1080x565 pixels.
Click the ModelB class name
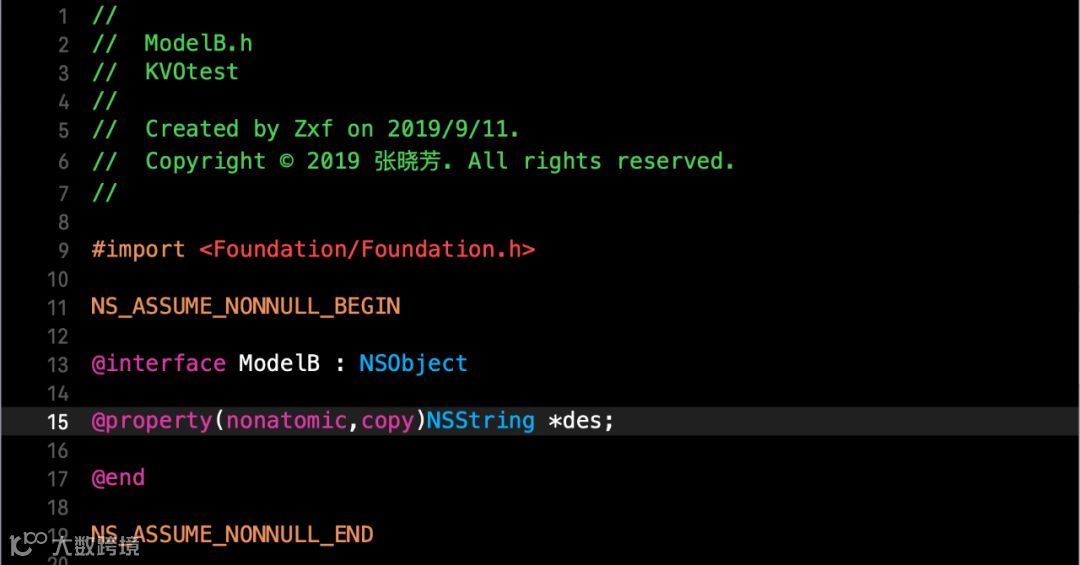[279, 363]
